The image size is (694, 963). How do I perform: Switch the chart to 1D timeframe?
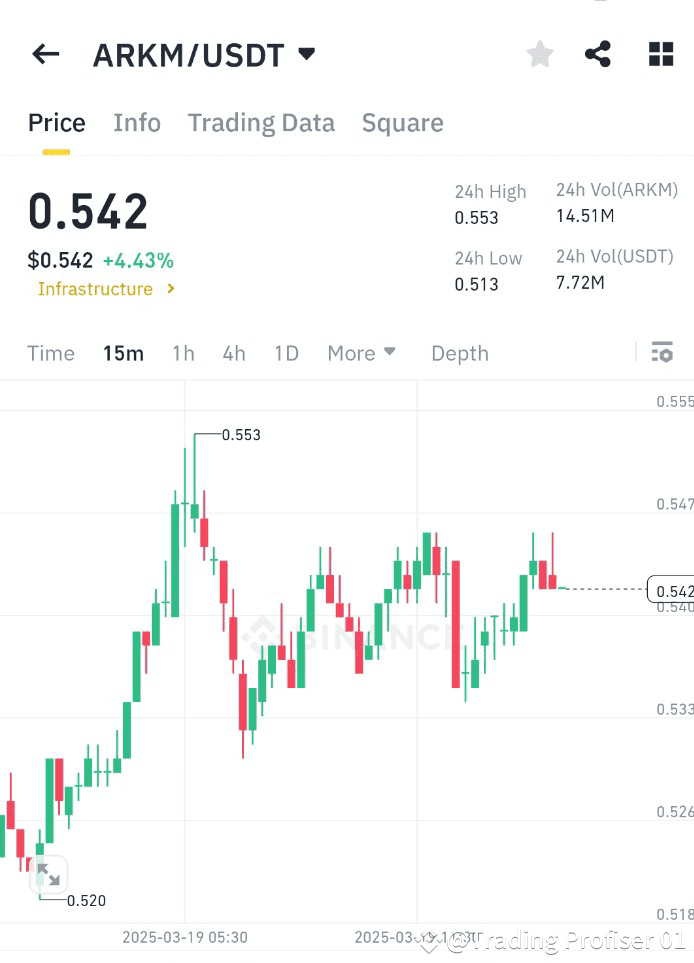pos(286,353)
